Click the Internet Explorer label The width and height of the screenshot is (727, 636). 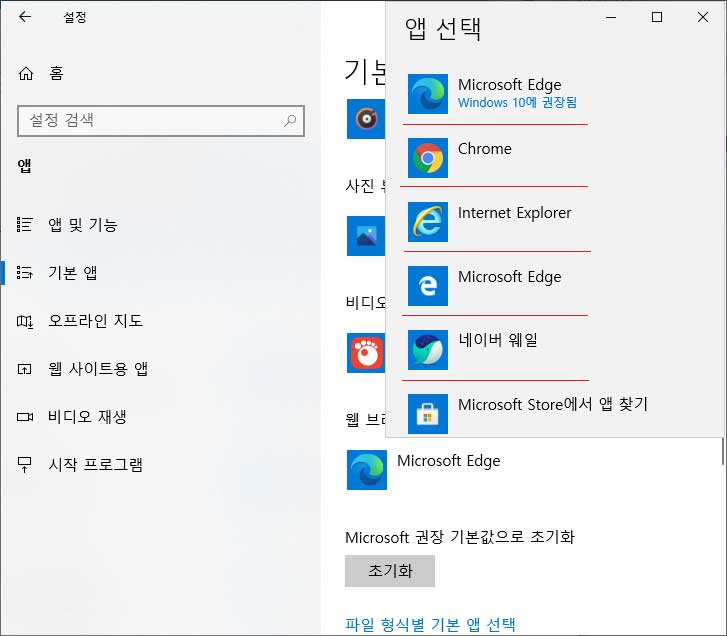click(x=515, y=213)
